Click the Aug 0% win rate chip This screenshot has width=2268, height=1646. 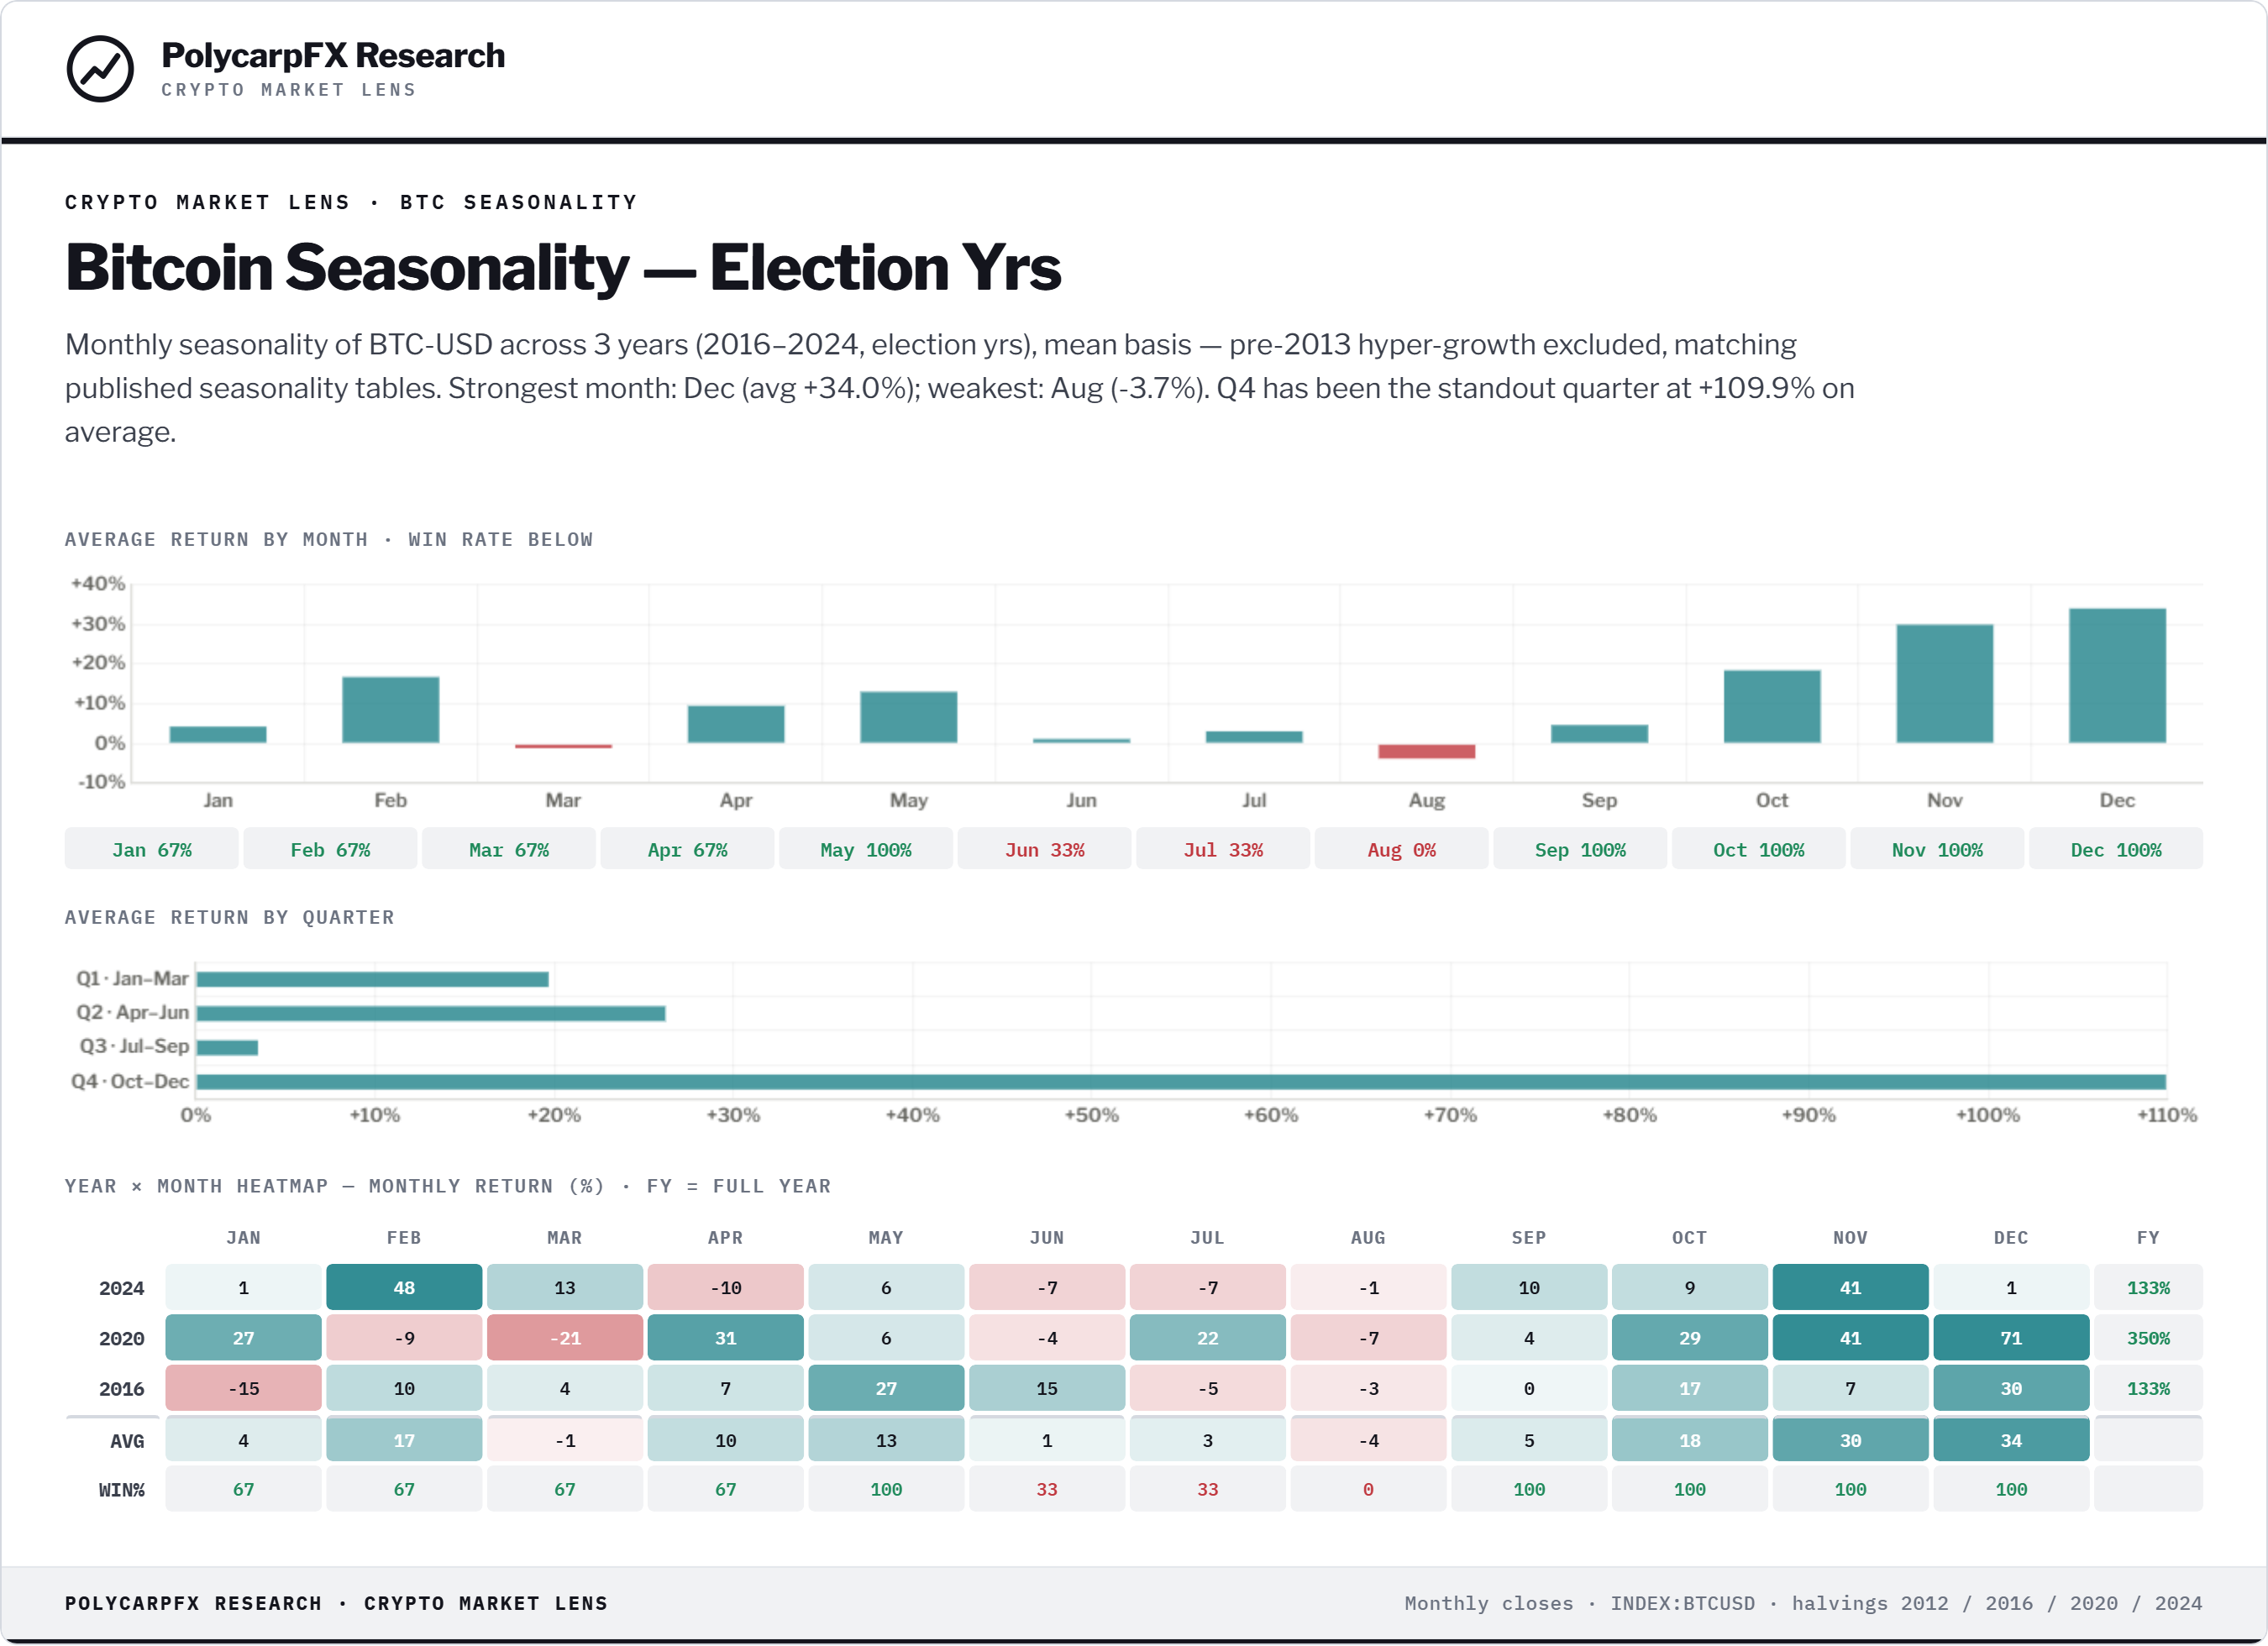(1401, 849)
